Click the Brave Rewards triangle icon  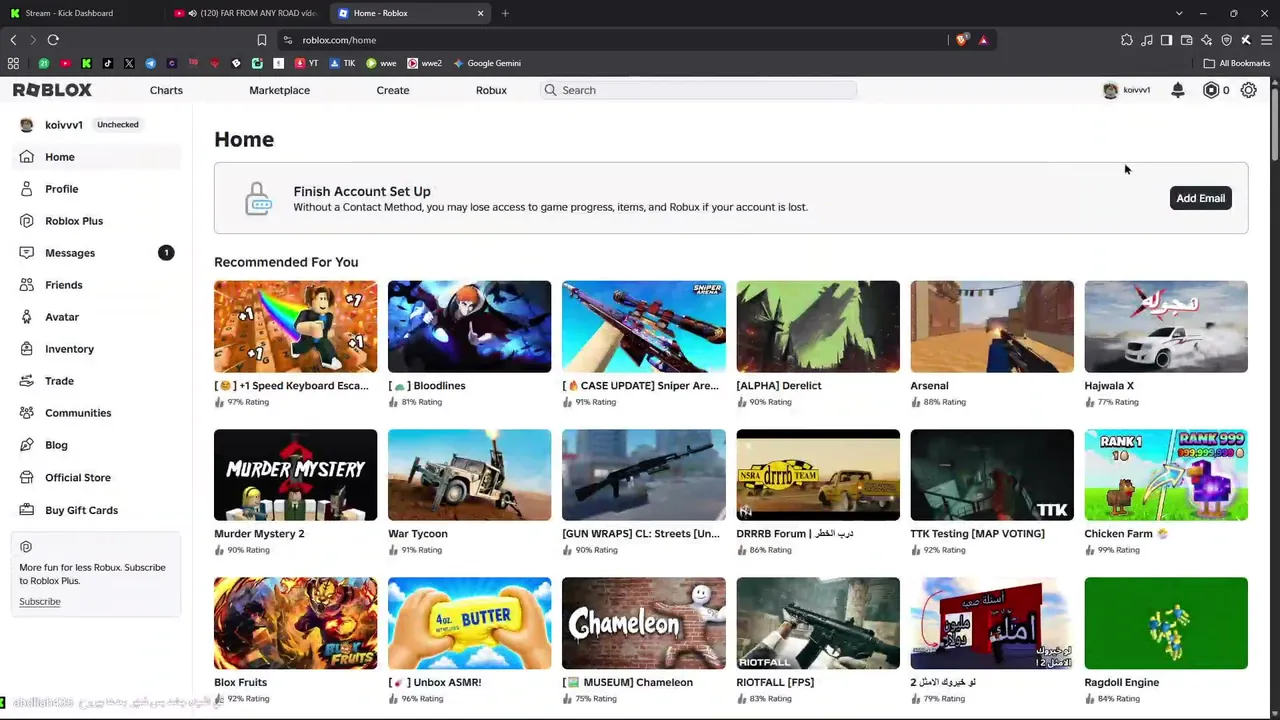pyautogui.click(x=983, y=40)
